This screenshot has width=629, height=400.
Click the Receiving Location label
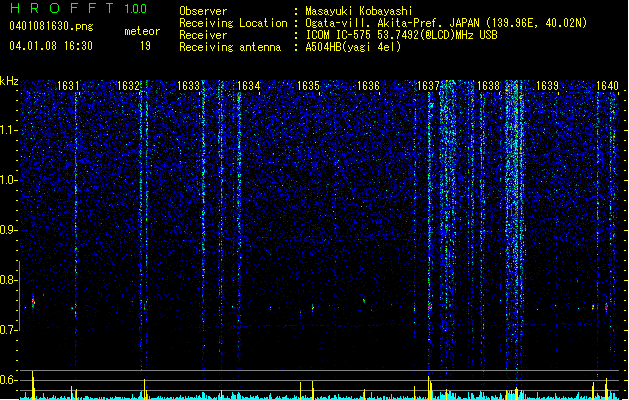pos(233,23)
